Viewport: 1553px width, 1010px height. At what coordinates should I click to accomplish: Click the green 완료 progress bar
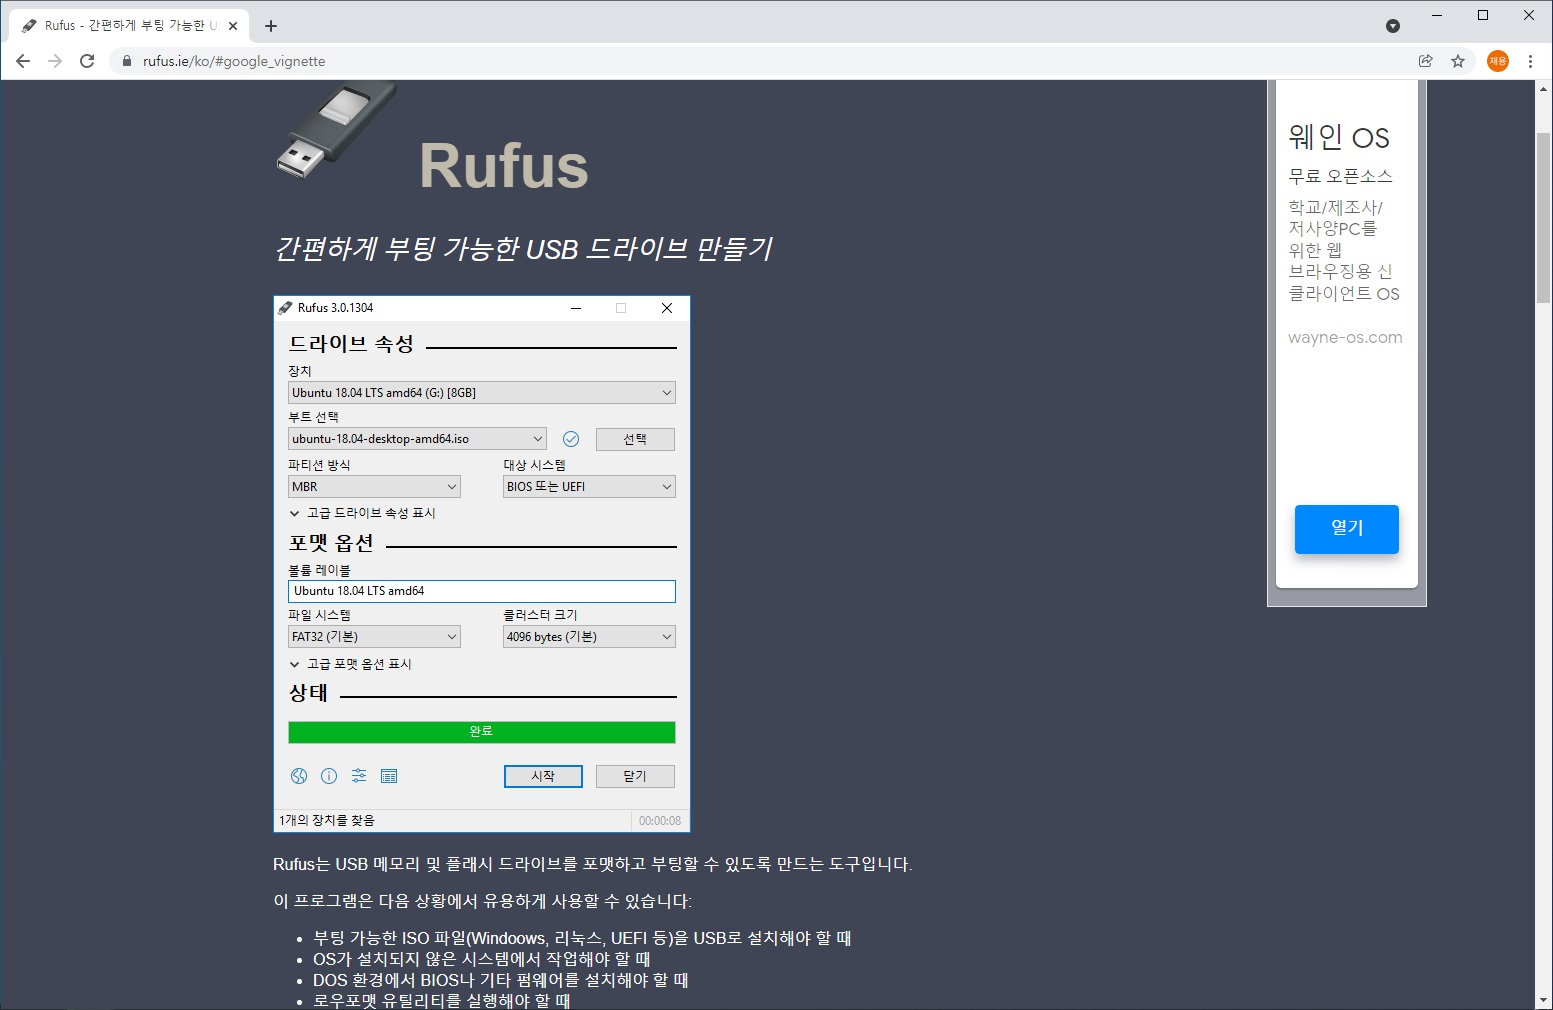pos(482,732)
